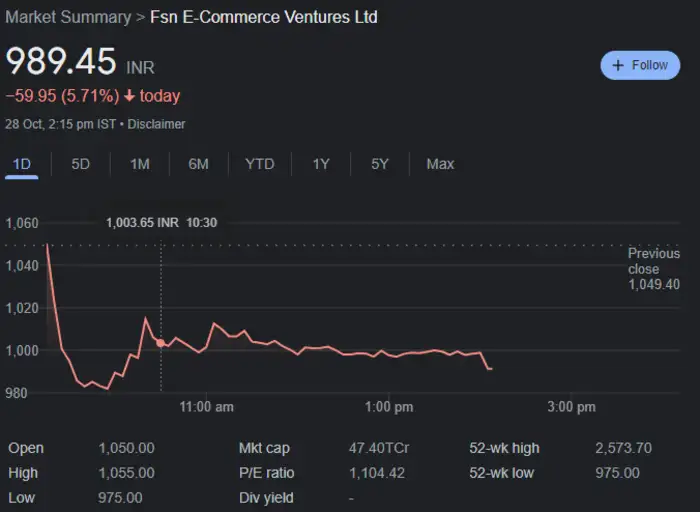
Task: Click the Follow button
Action: coord(640,65)
